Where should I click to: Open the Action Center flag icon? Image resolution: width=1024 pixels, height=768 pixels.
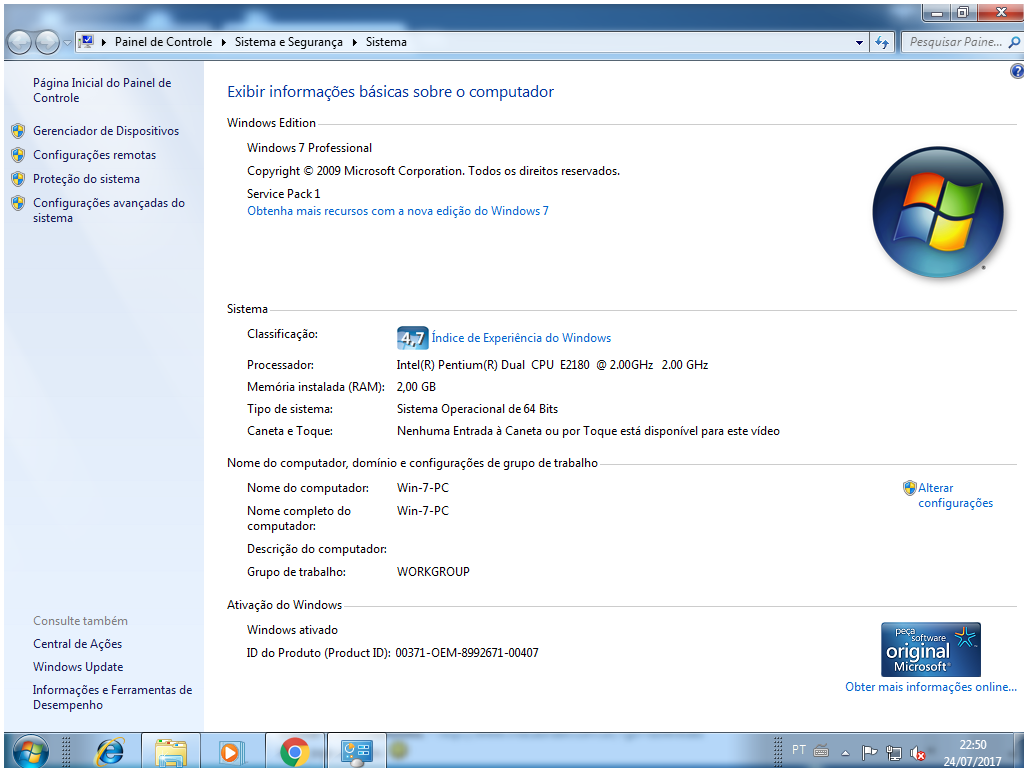[869, 753]
